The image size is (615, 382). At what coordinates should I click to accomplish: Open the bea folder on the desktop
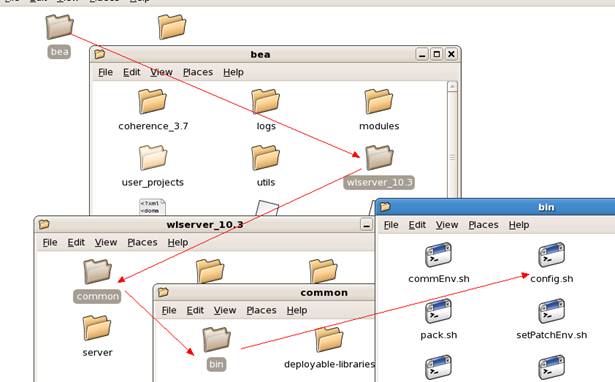(59, 27)
